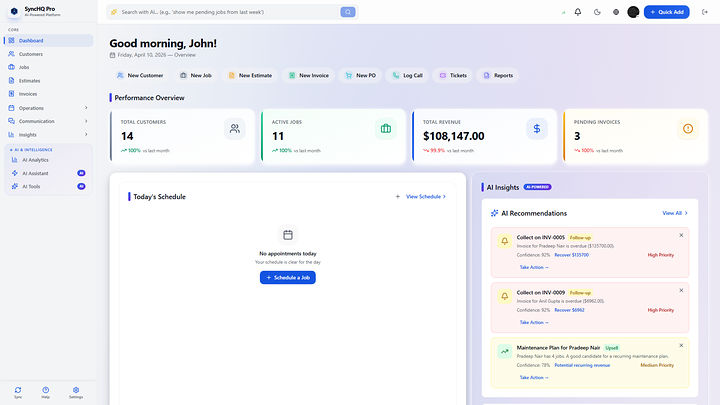Viewport: 720px width, 405px height.
Task: Click the Total Revenue dollar icon
Action: (537, 129)
